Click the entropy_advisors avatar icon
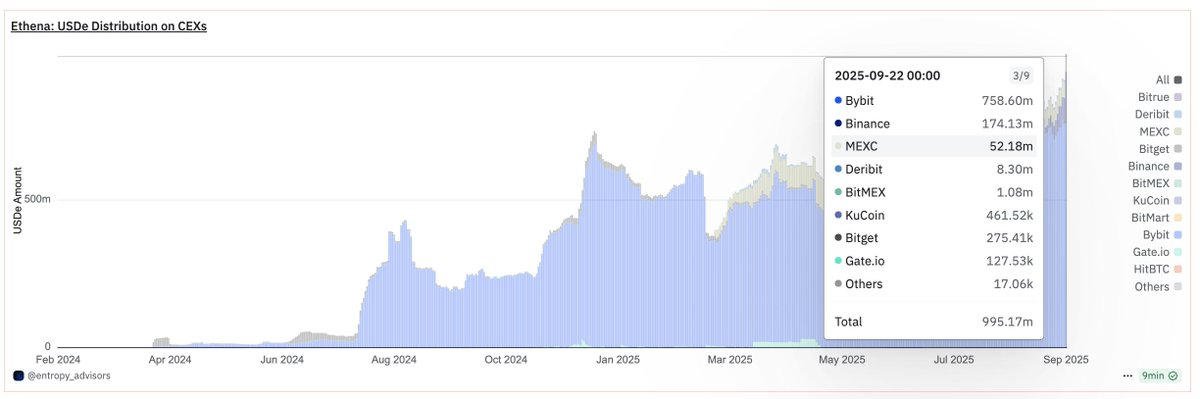The height and width of the screenshot is (399, 1200). (18, 376)
